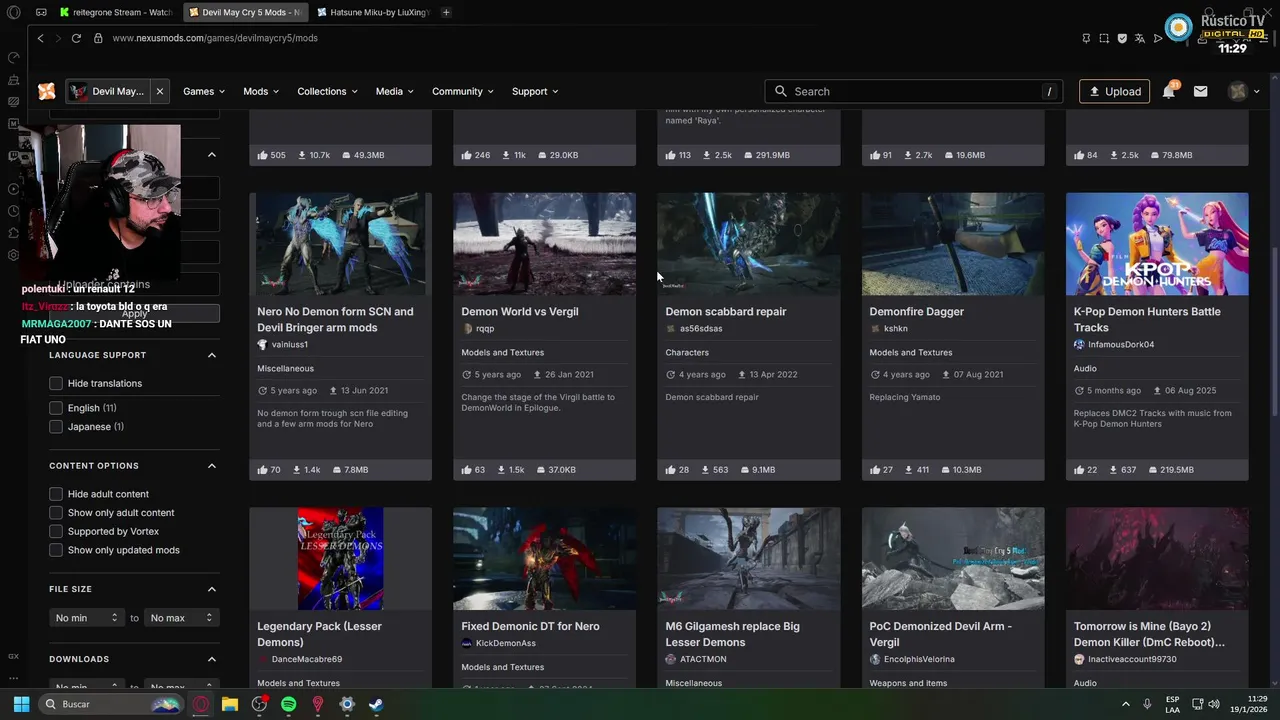Collapse the Content Options section
The image size is (1280, 720).
click(x=212, y=466)
